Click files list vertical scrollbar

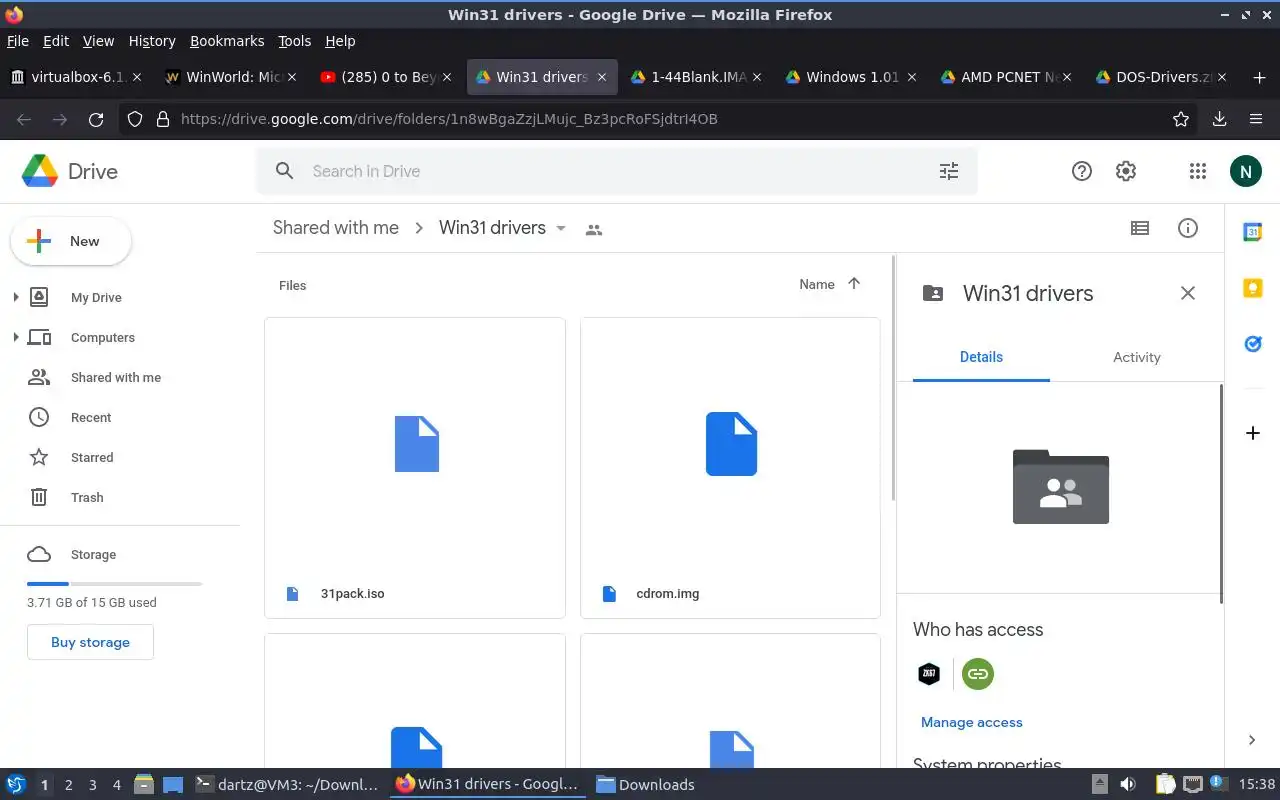click(893, 380)
